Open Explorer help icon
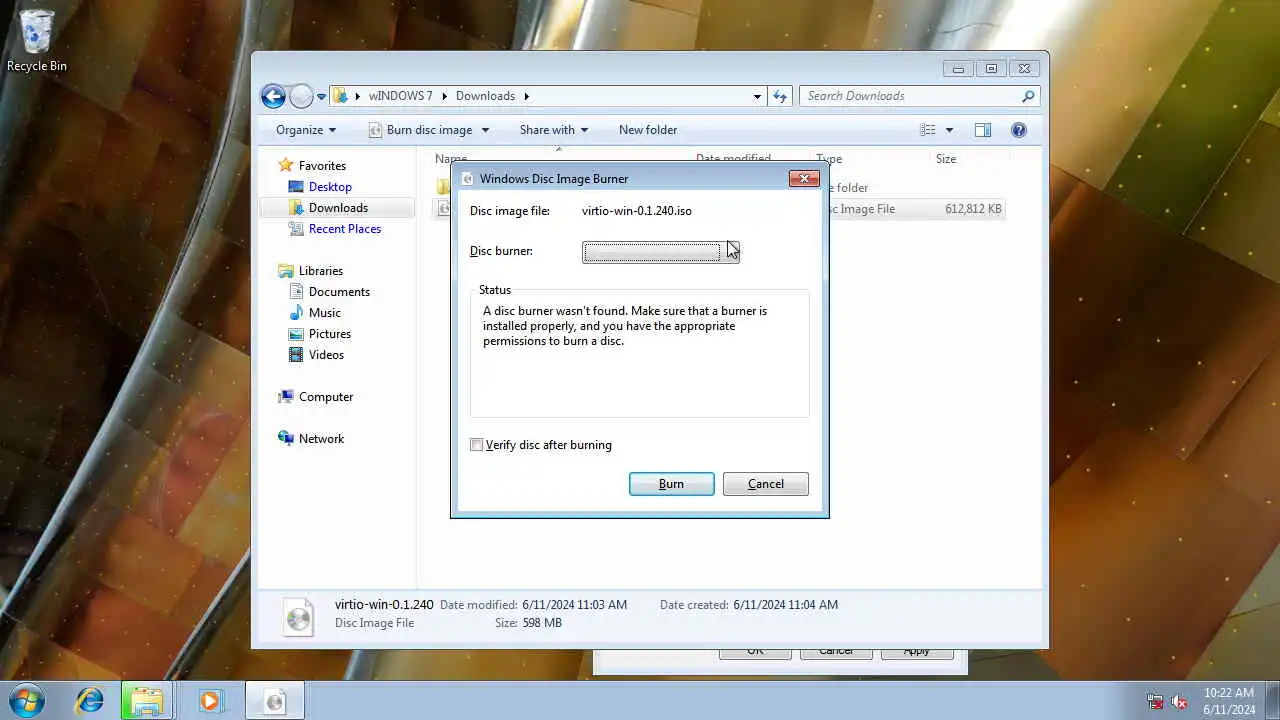The image size is (1280, 720). point(1019,130)
